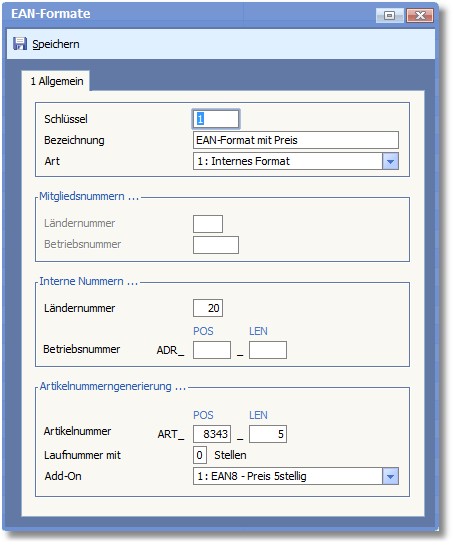
Task: Click the Interne Nummern Ländernummer field containing 20
Action: tap(208, 308)
